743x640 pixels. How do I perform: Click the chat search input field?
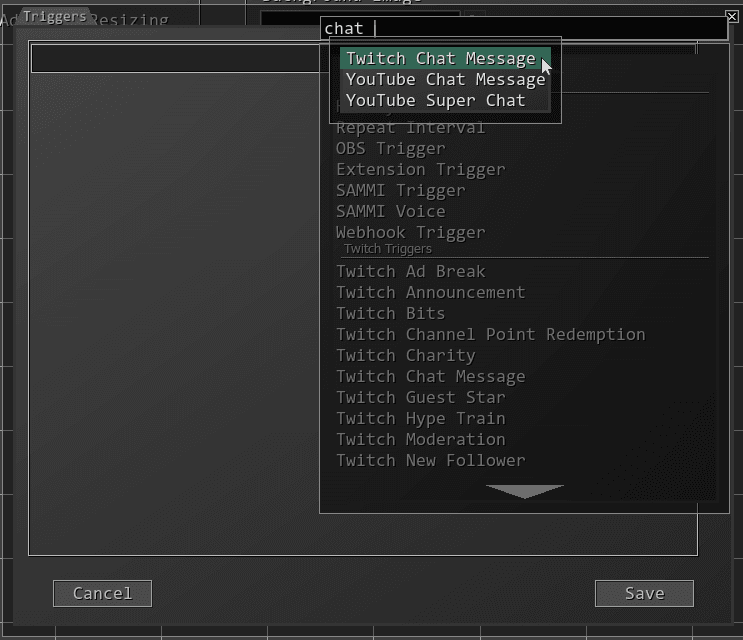tap(524, 28)
